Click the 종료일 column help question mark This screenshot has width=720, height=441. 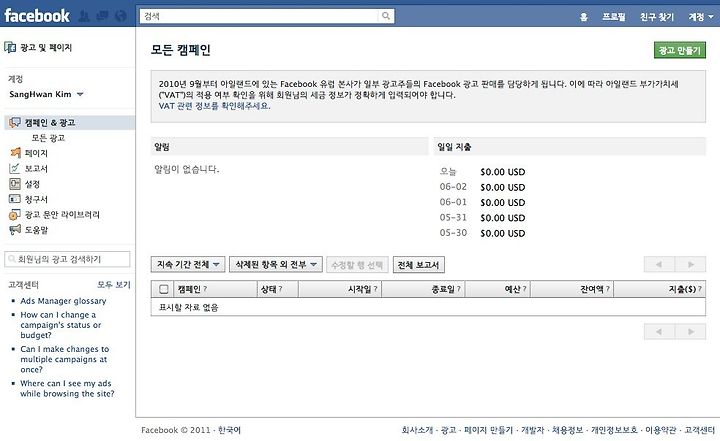click(458, 289)
